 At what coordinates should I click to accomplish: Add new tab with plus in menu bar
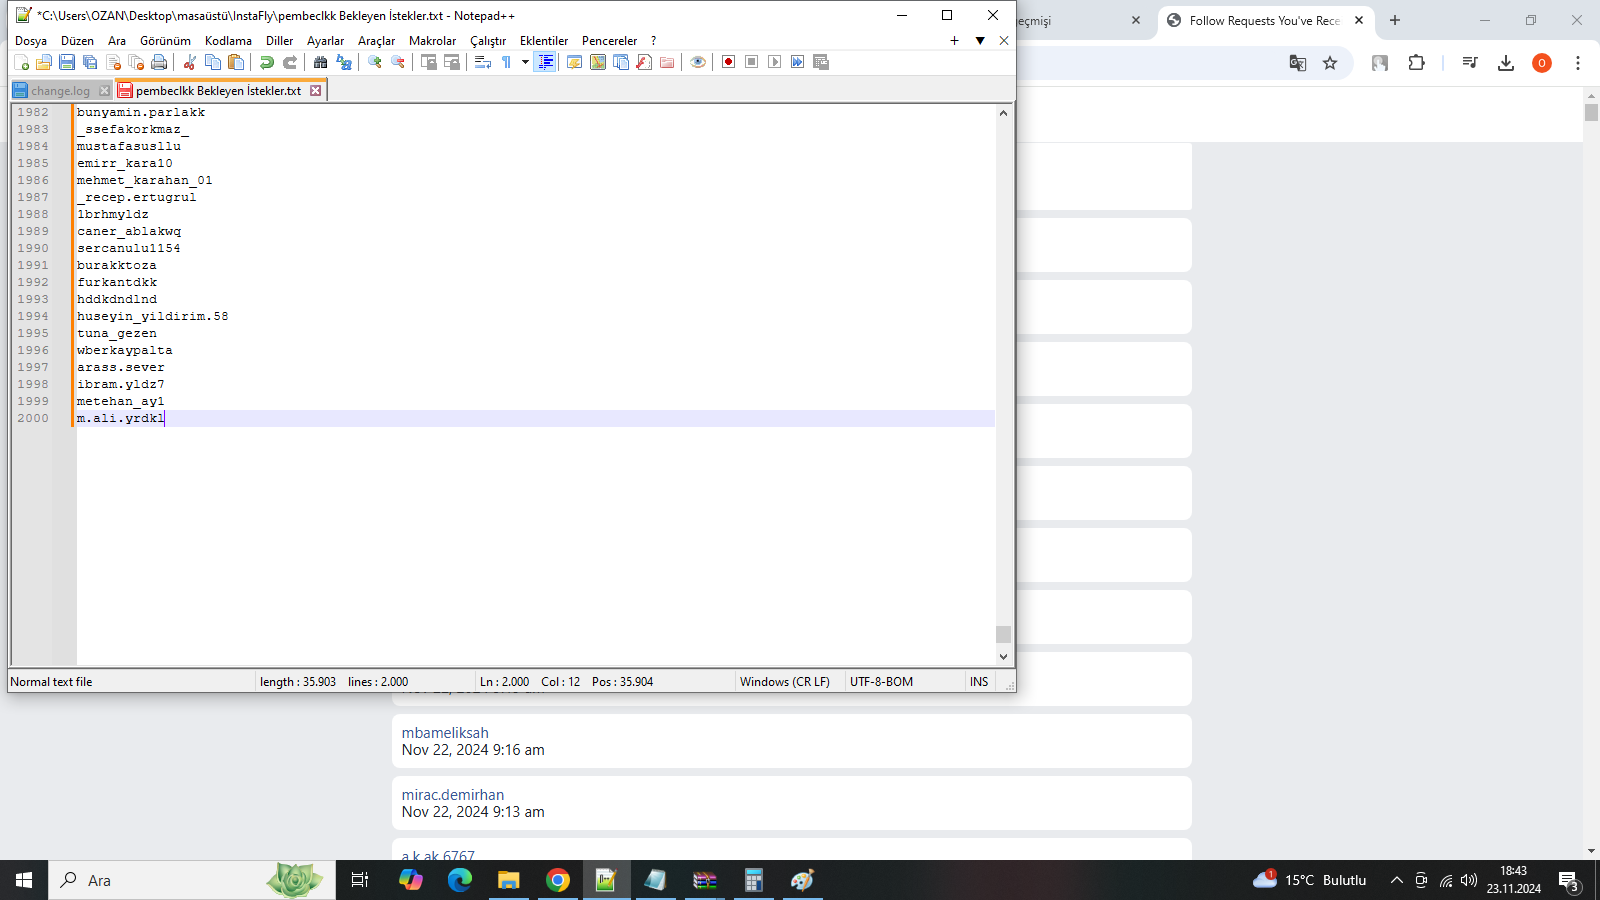(x=954, y=41)
